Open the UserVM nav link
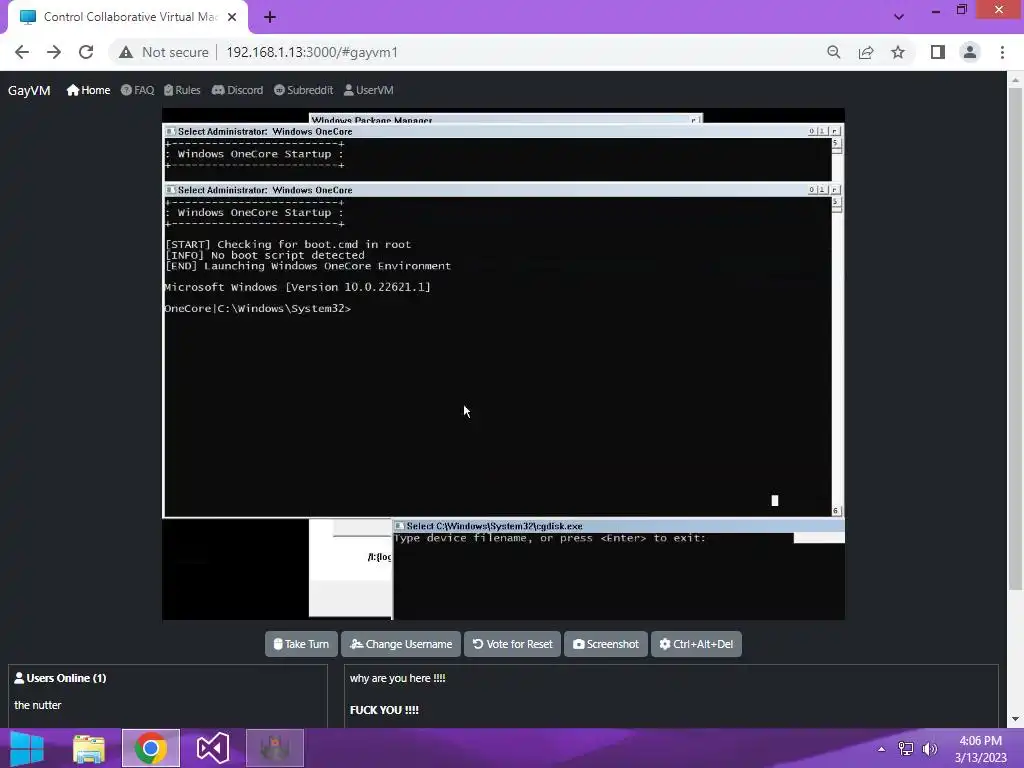1024x768 pixels. (x=368, y=90)
